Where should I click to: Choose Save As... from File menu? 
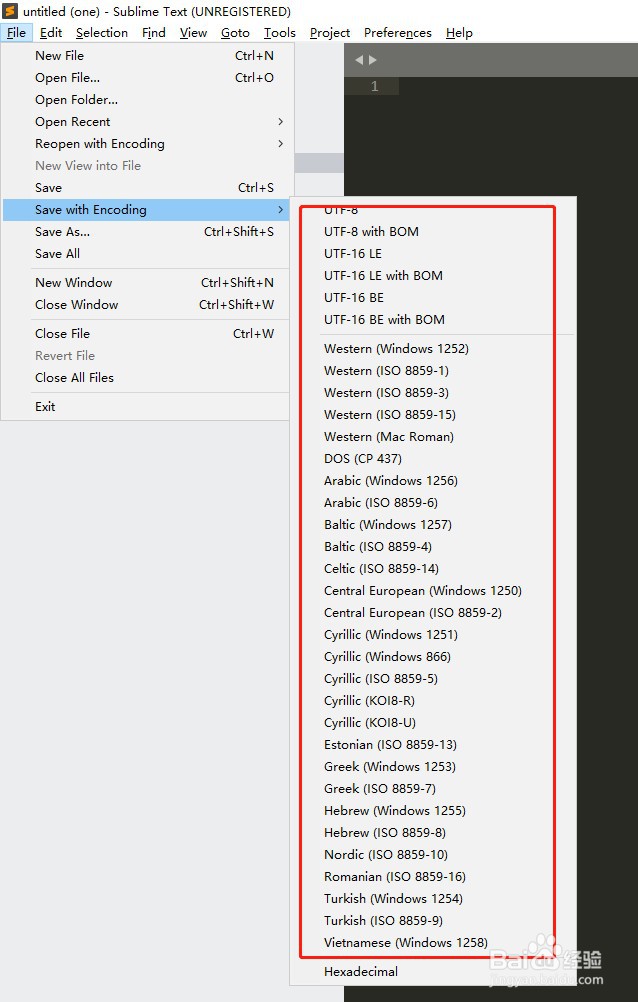146,232
